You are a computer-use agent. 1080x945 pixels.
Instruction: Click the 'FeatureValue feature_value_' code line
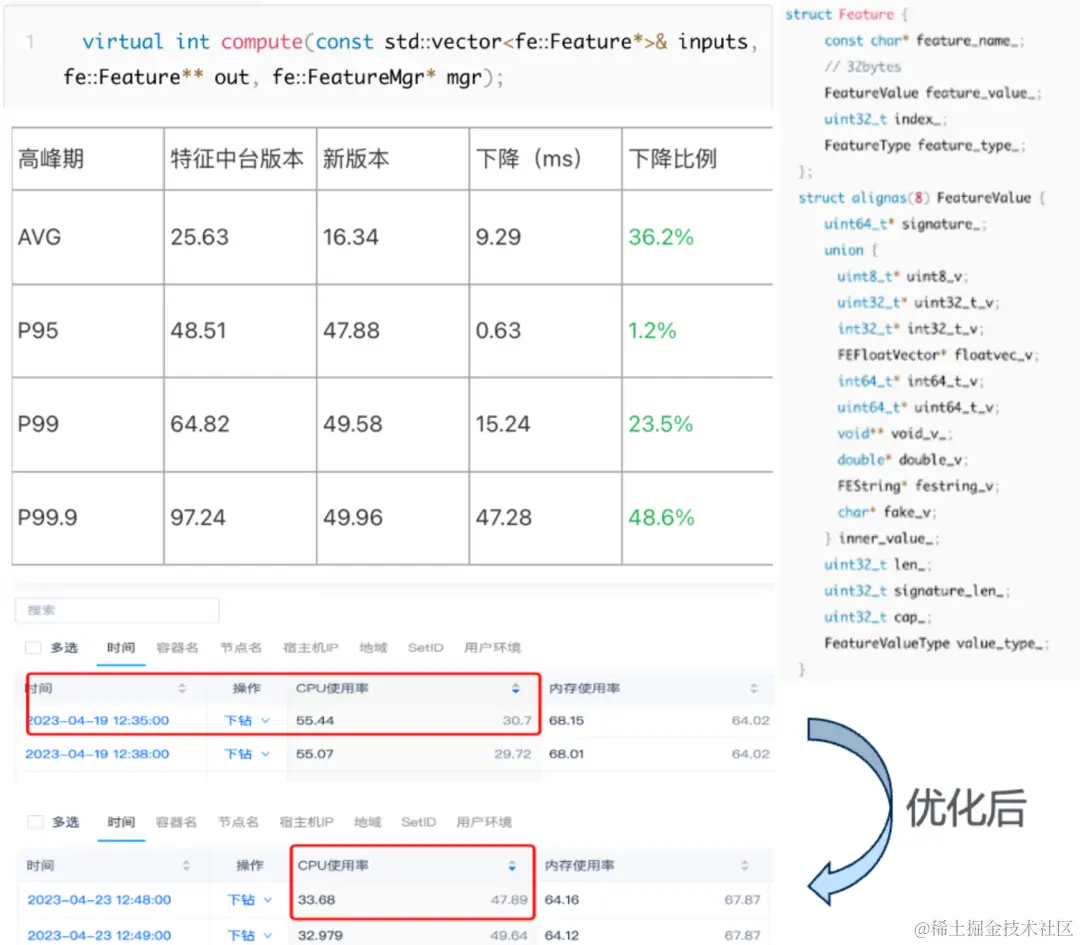point(933,93)
